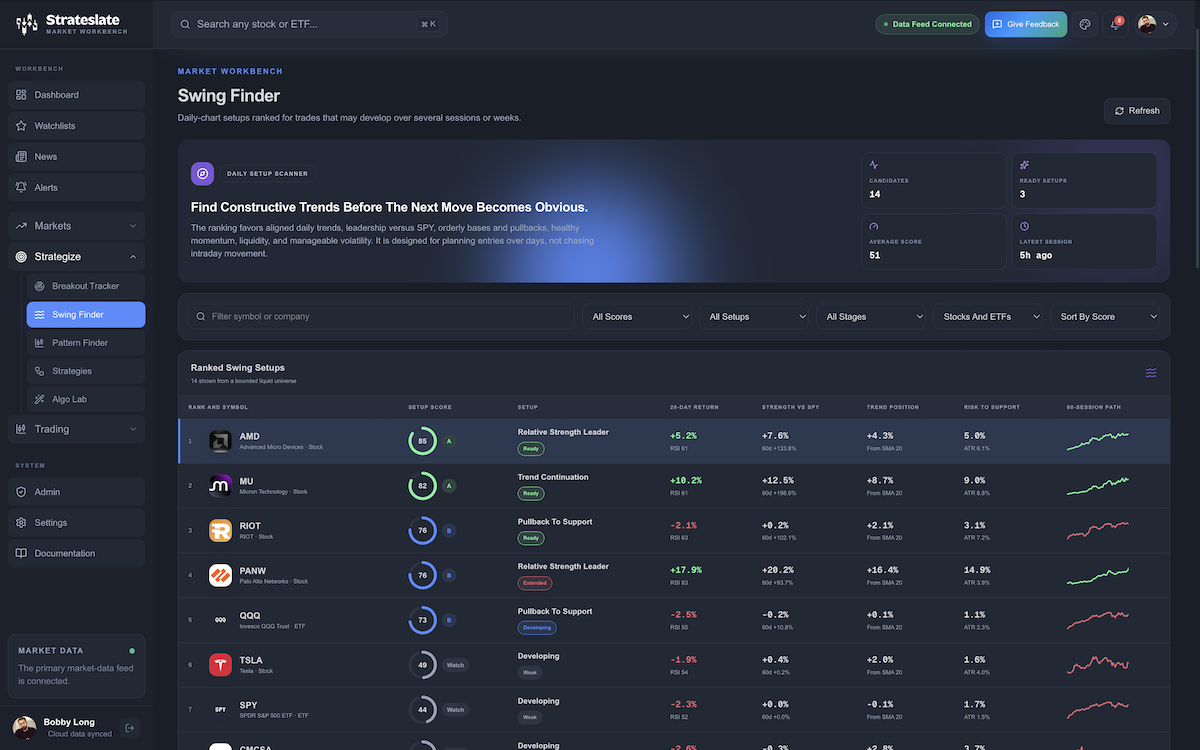The image size is (1200, 750).
Task: Click the Extended badge in PANW row
Action: click(535, 583)
